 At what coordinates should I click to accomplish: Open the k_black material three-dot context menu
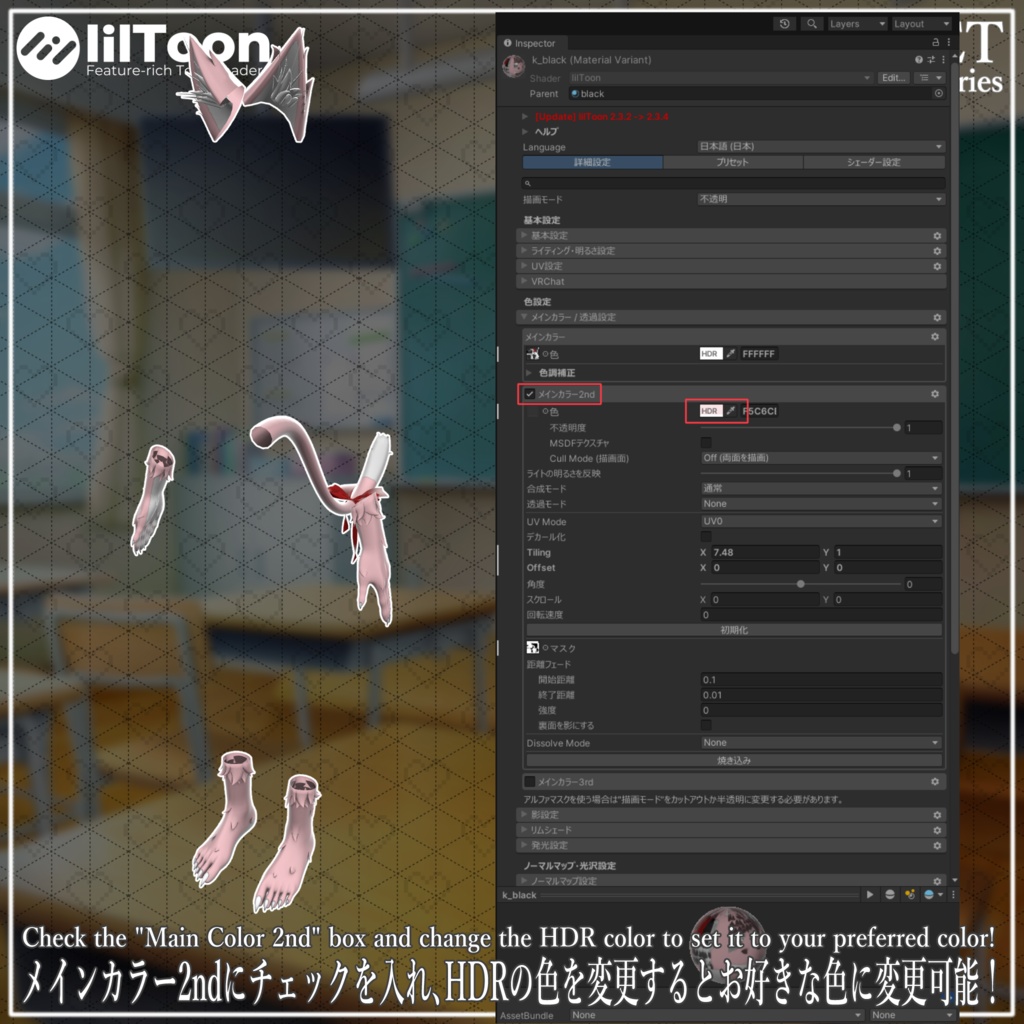[943, 59]
